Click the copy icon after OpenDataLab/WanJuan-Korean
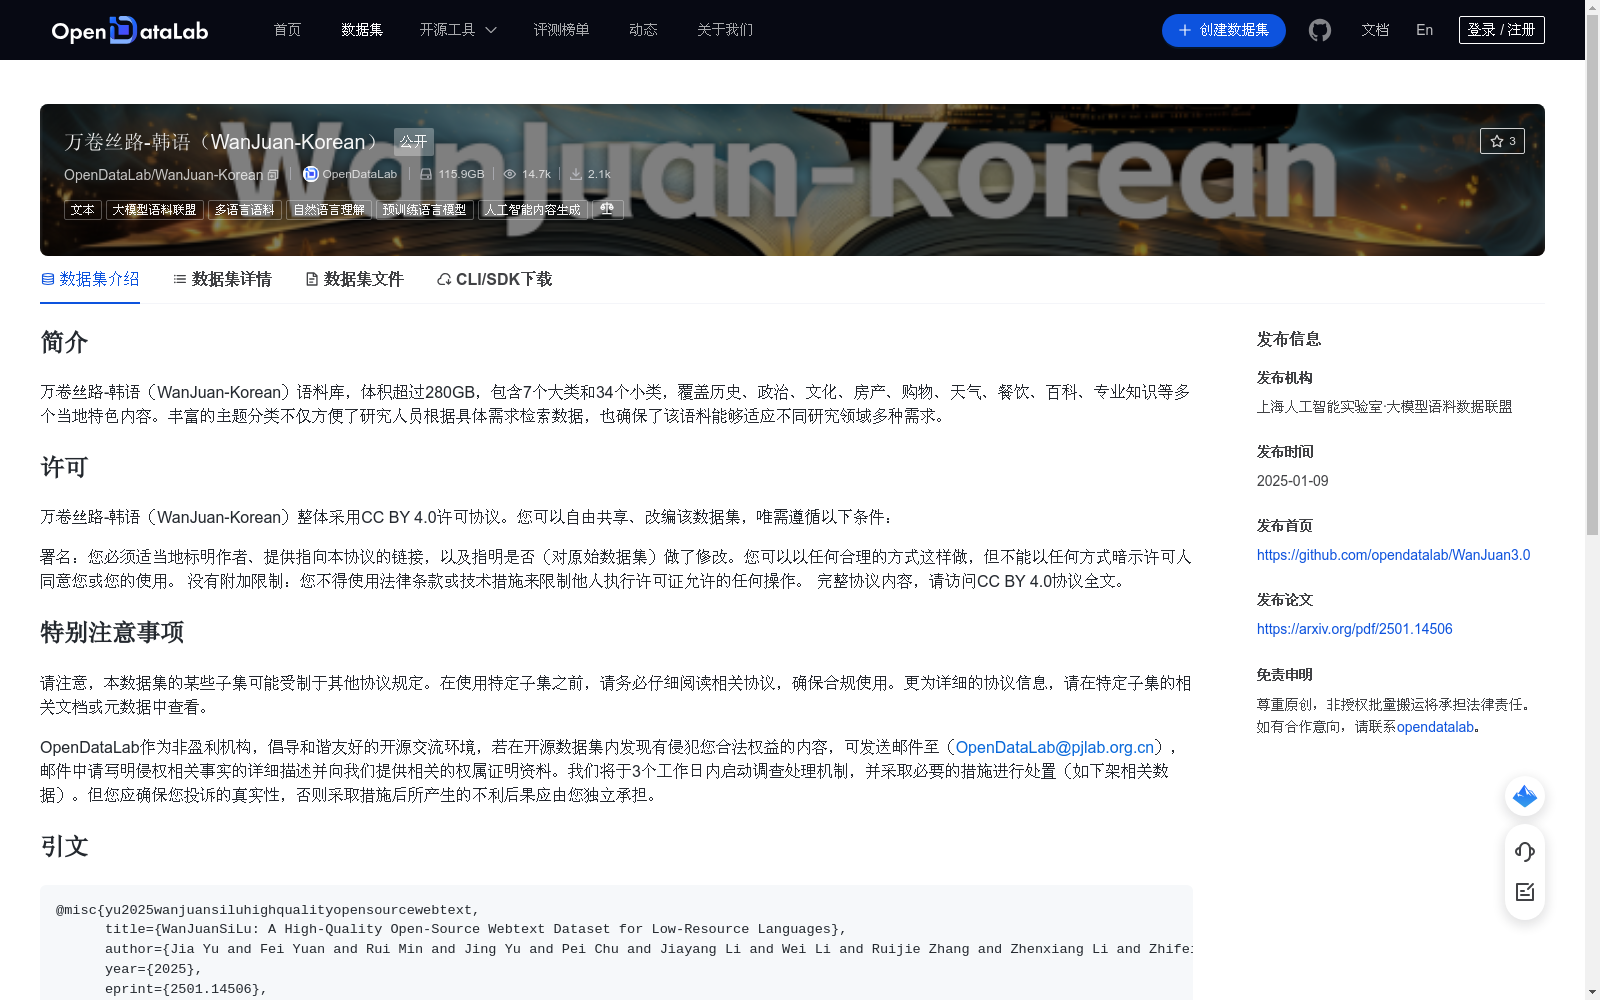Screen dimensions: 1600x1000 click(273, 175)
